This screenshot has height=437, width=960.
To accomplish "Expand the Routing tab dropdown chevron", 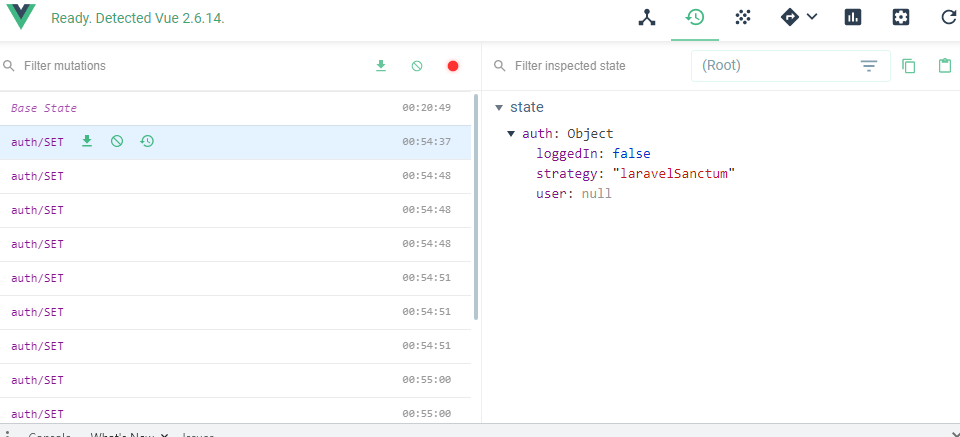I will point(812,17).
